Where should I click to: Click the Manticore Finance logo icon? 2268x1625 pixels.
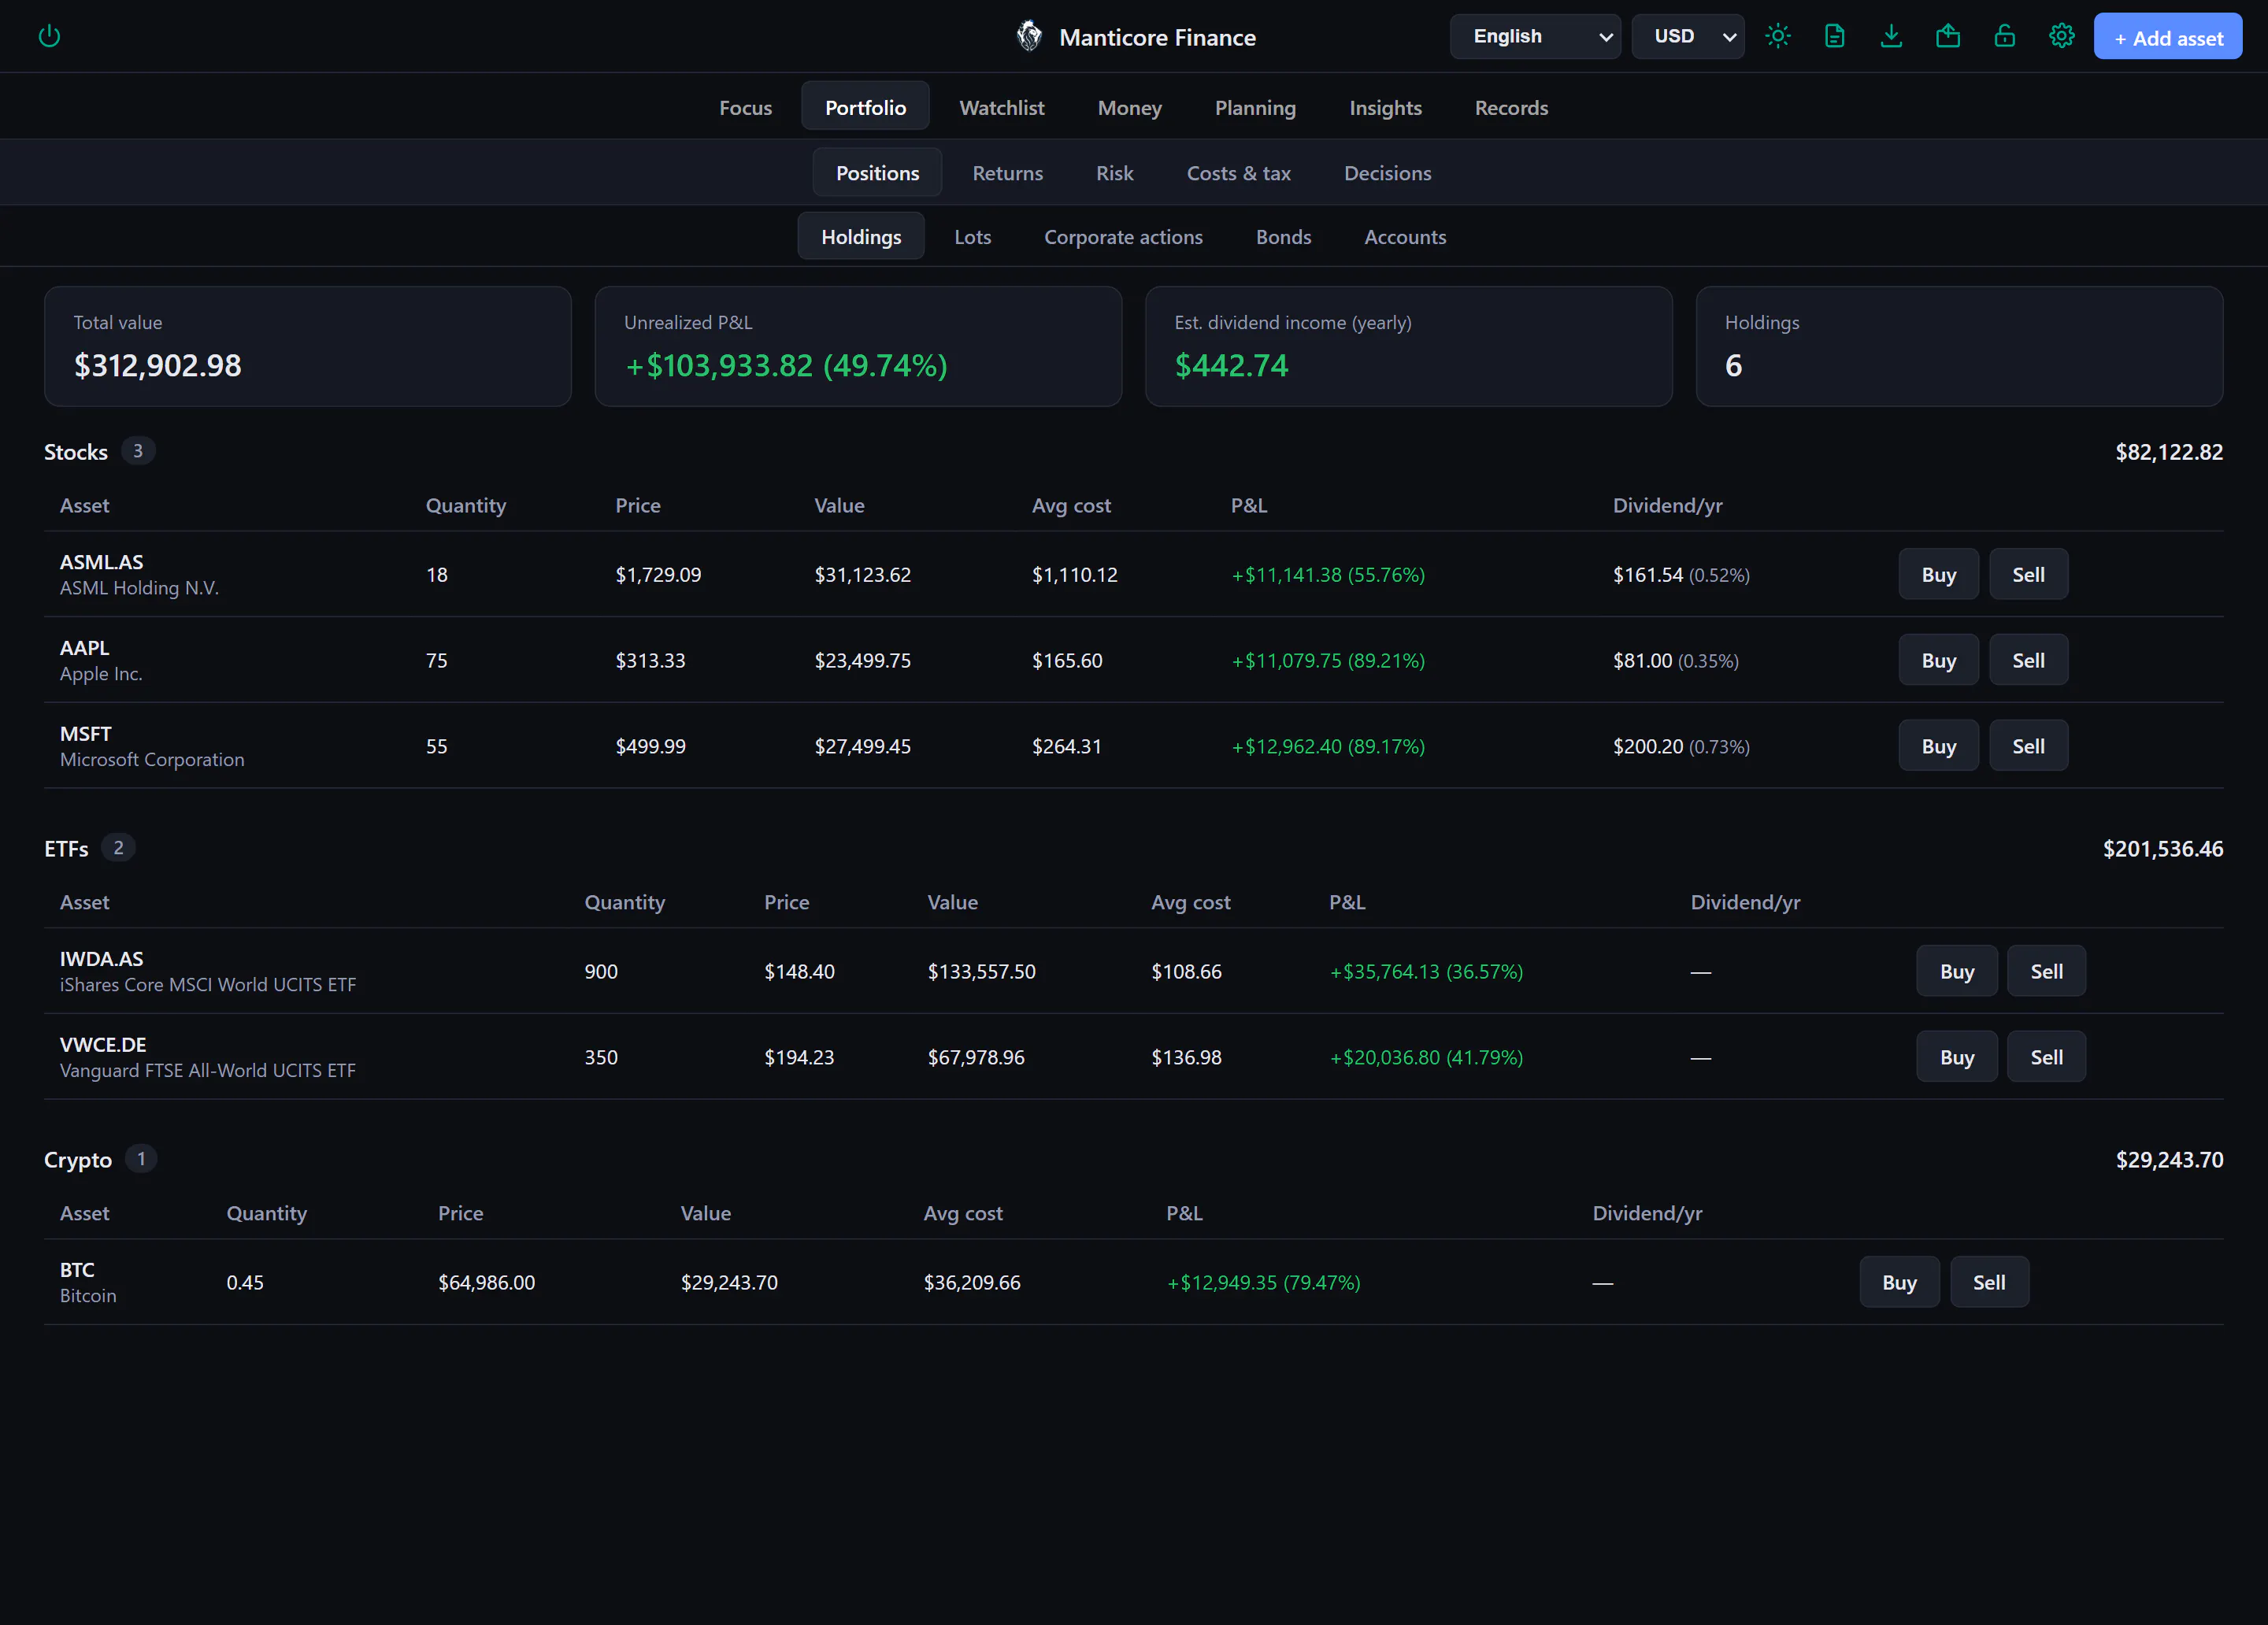tap(1029, 37)
